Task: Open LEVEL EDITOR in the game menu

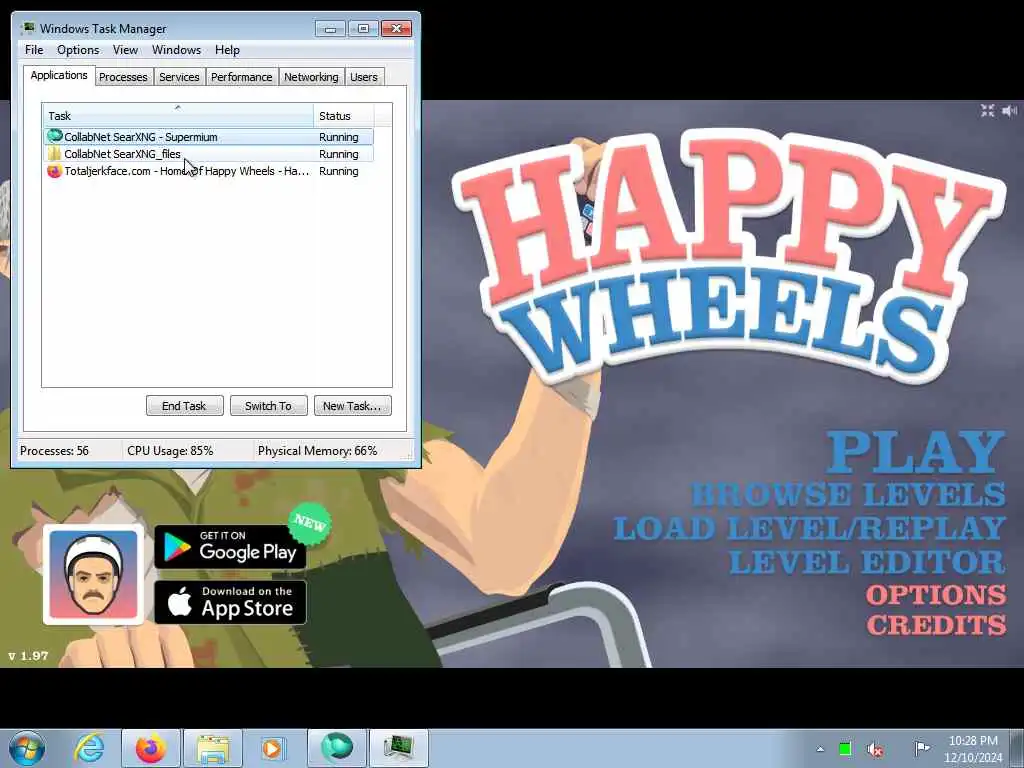Action: 867,562
